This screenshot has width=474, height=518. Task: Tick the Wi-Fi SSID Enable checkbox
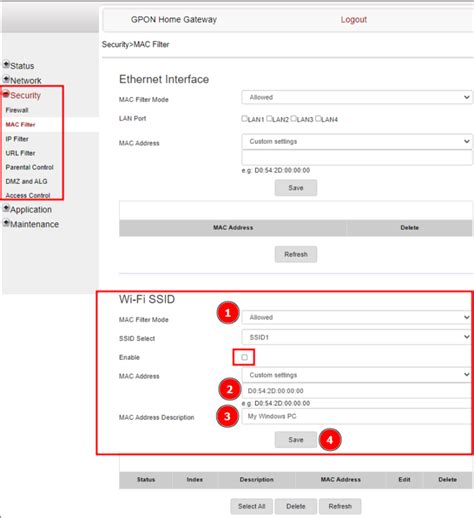click(244, 357)
